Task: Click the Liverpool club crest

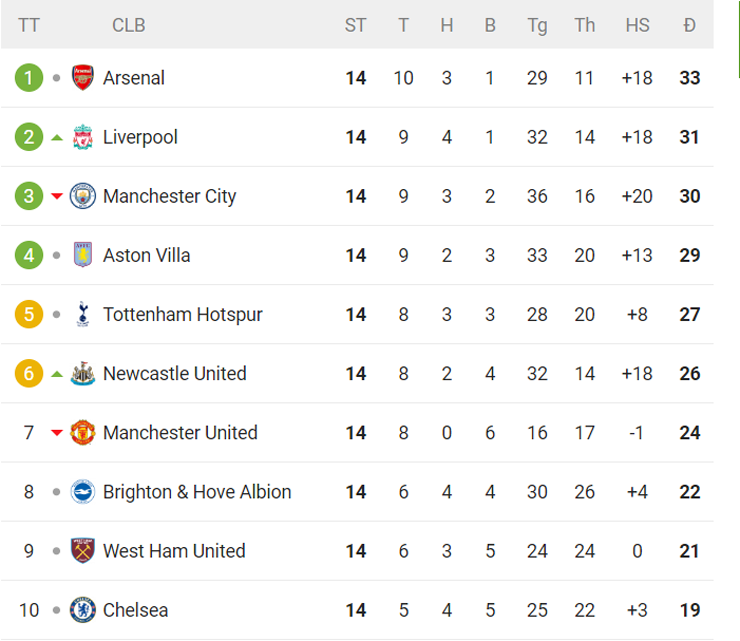Action: tap(83, 137)
